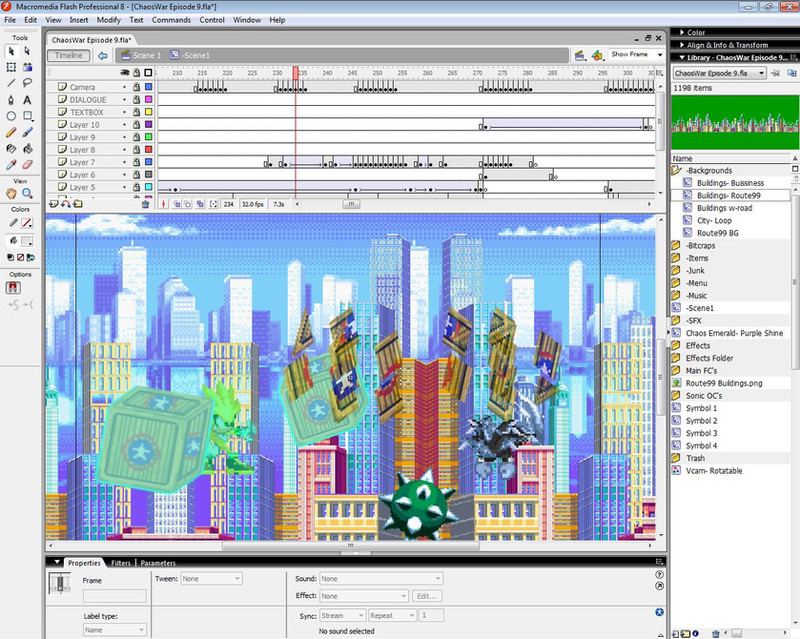The image size is (800, 639).
Task: Select the Line tool
Action: [x=11, y=83]
